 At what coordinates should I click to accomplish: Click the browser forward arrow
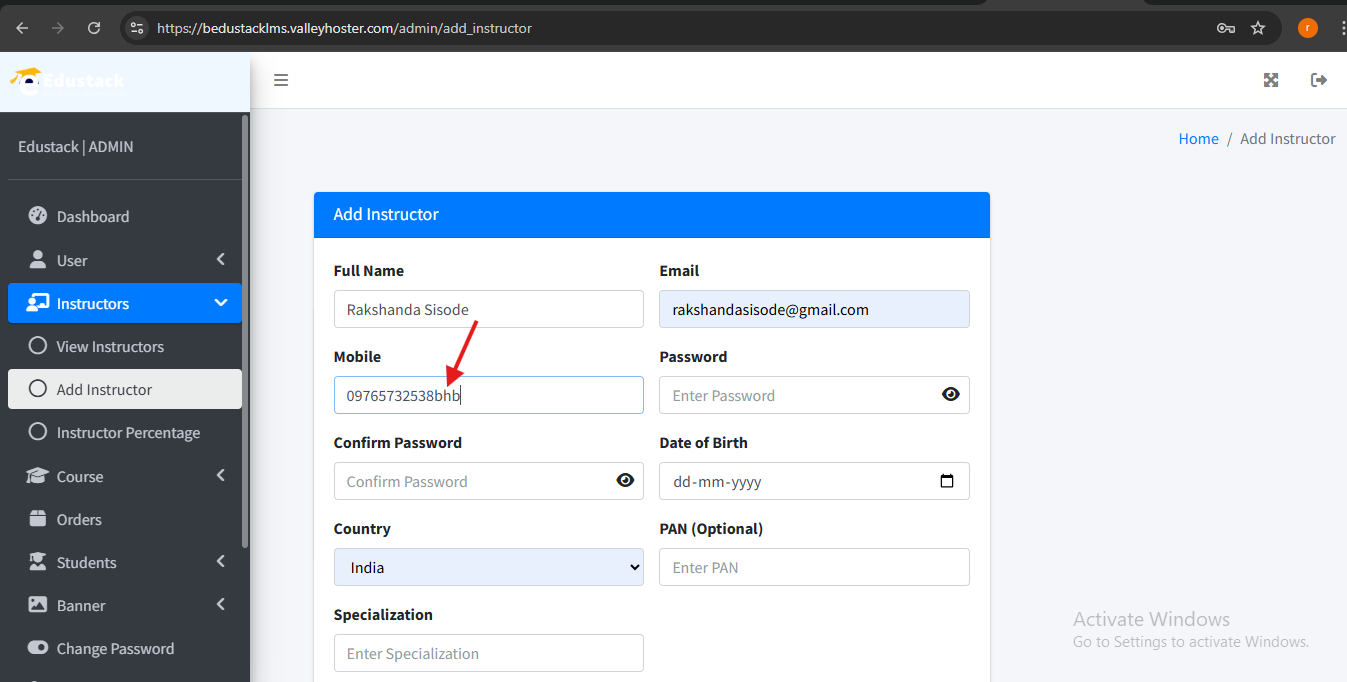click(x=58, y=28)
